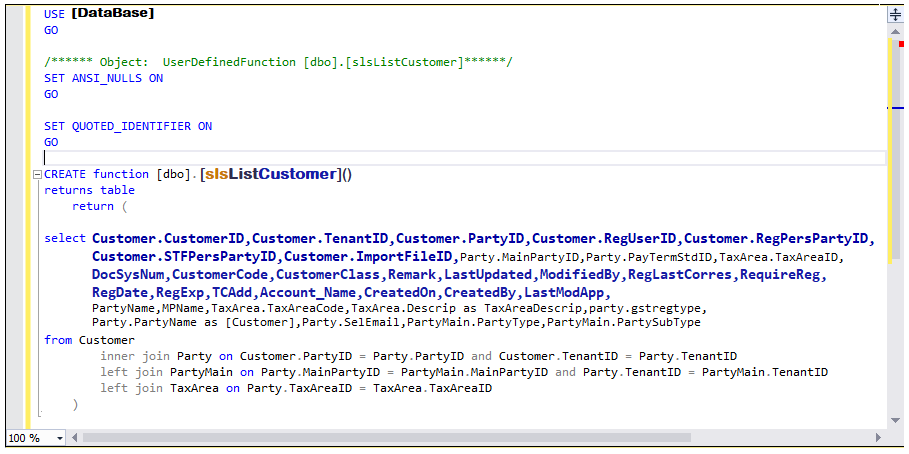909x454 pixels.
Task: Click the horizontal scrollbar left arrow
Action: click(x=75, y=437)
